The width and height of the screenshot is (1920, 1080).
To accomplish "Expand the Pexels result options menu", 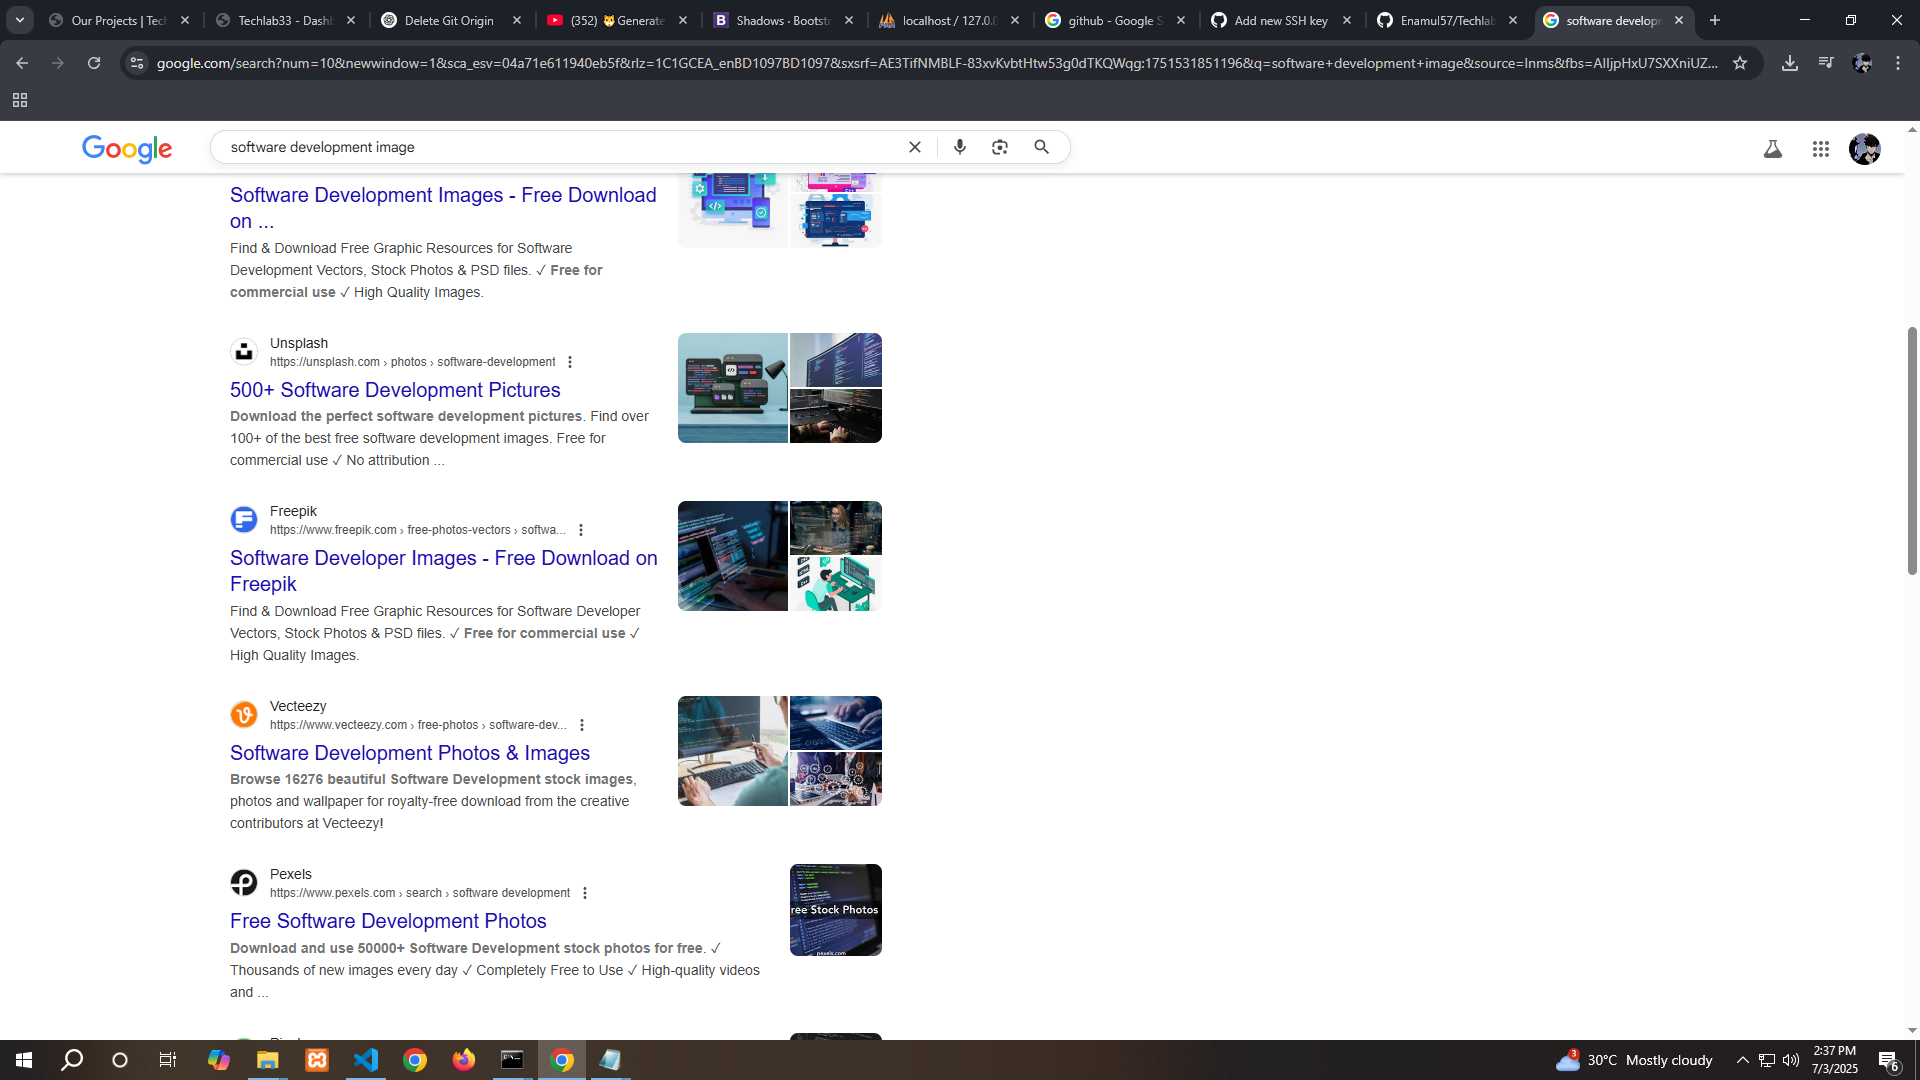I will 585,893.
